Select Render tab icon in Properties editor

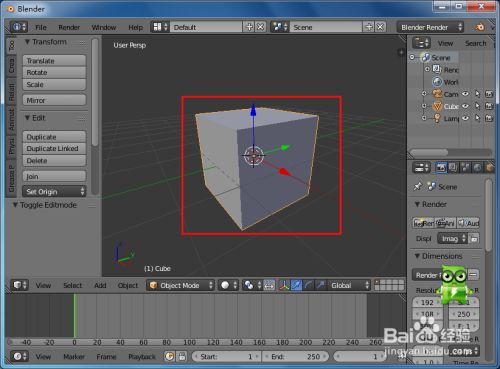click(x=441, y=168)
